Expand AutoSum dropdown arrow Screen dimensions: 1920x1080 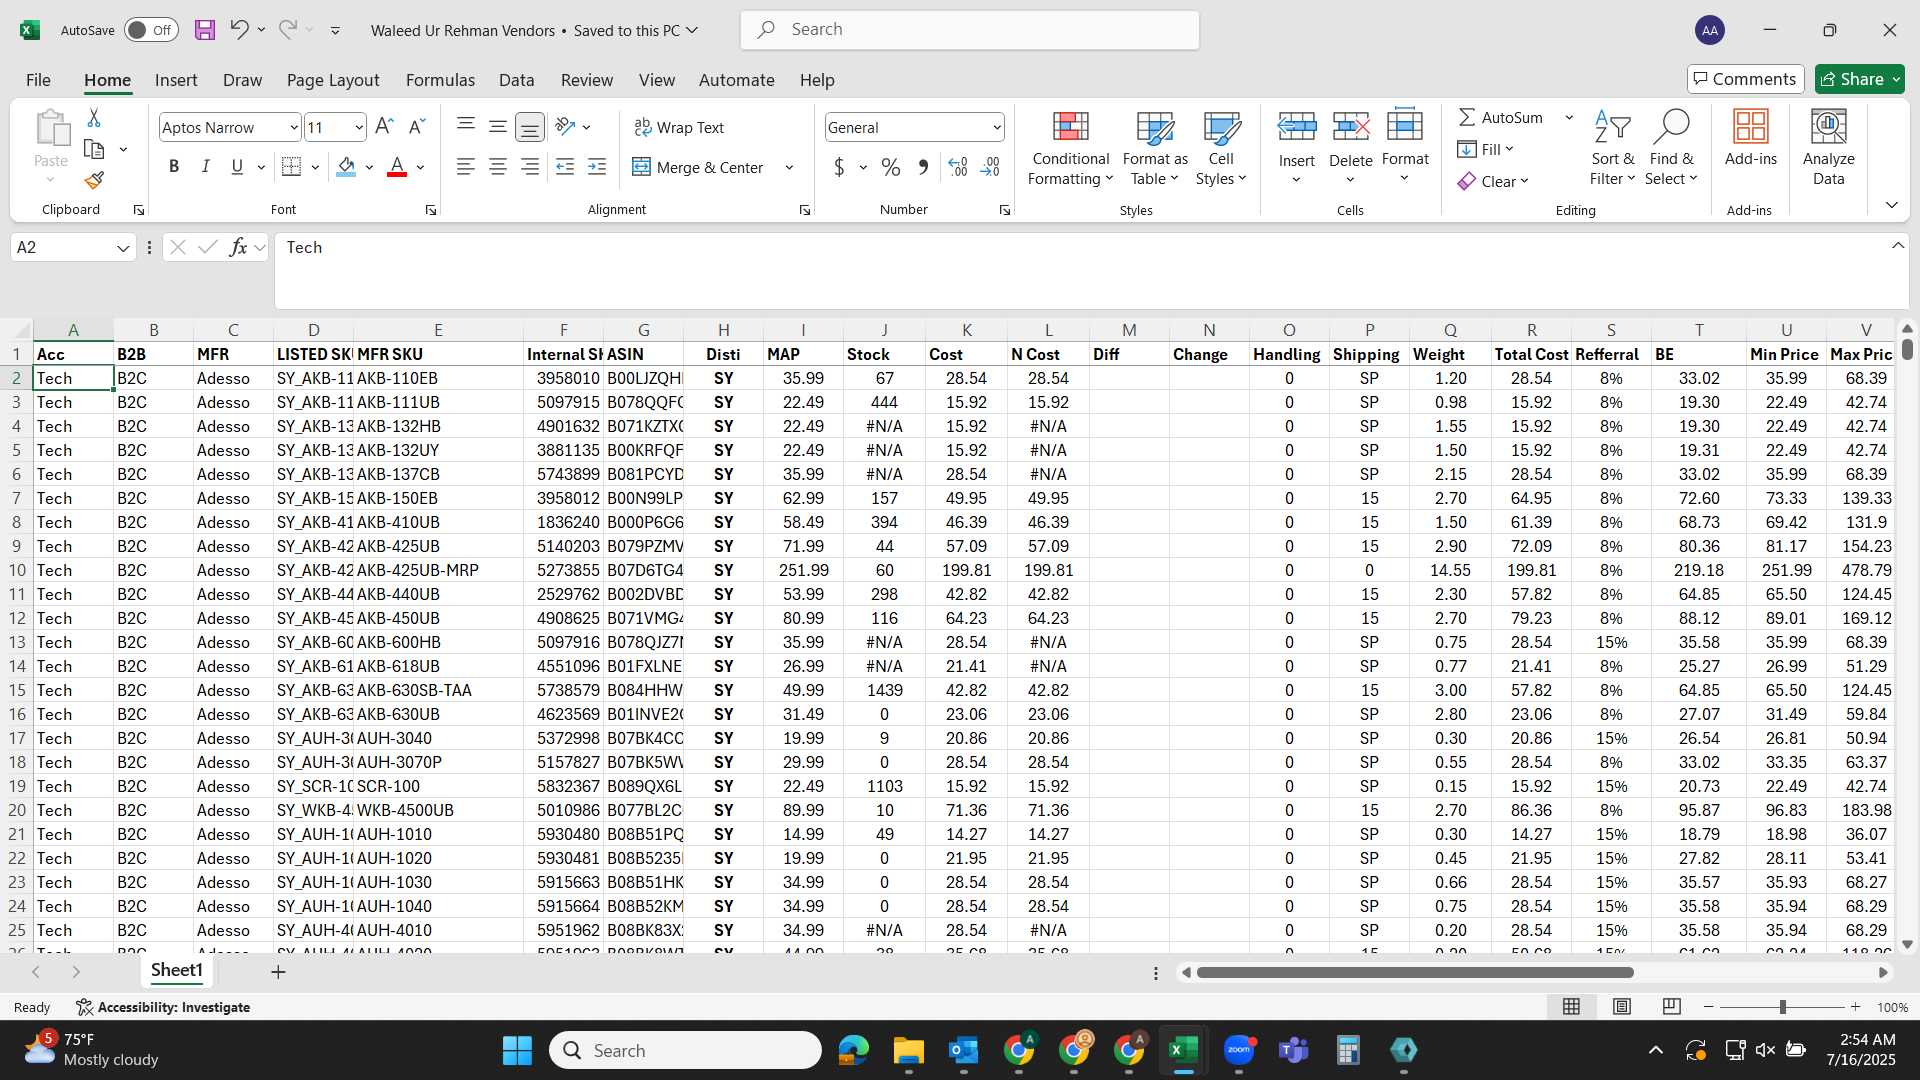point(1569,118)
